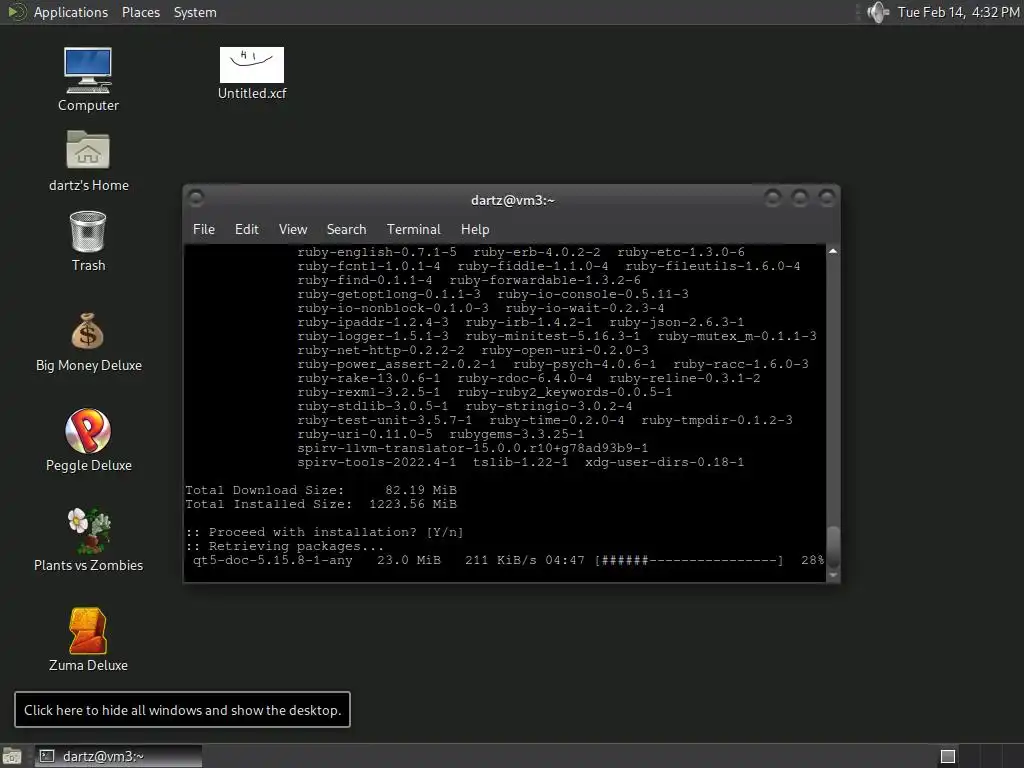Click the workspace switcher square in bottom panel

point(948,756)
